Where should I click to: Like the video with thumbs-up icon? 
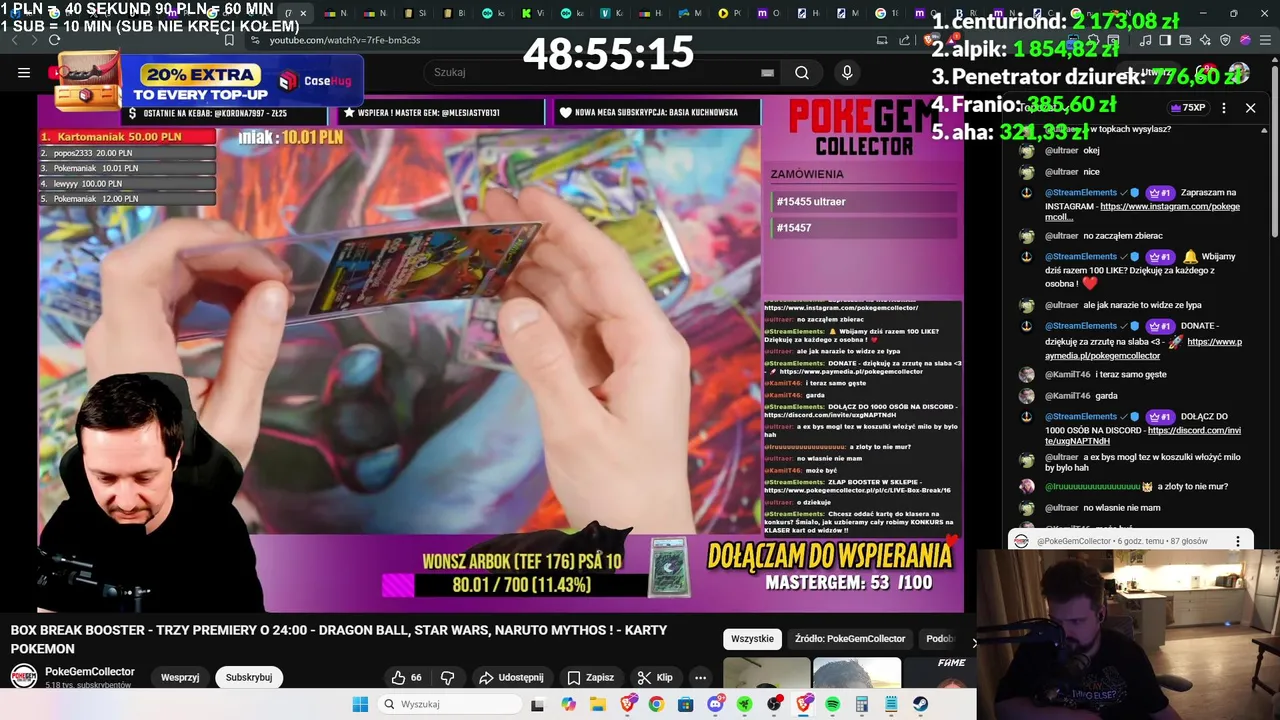pos(407,677)
